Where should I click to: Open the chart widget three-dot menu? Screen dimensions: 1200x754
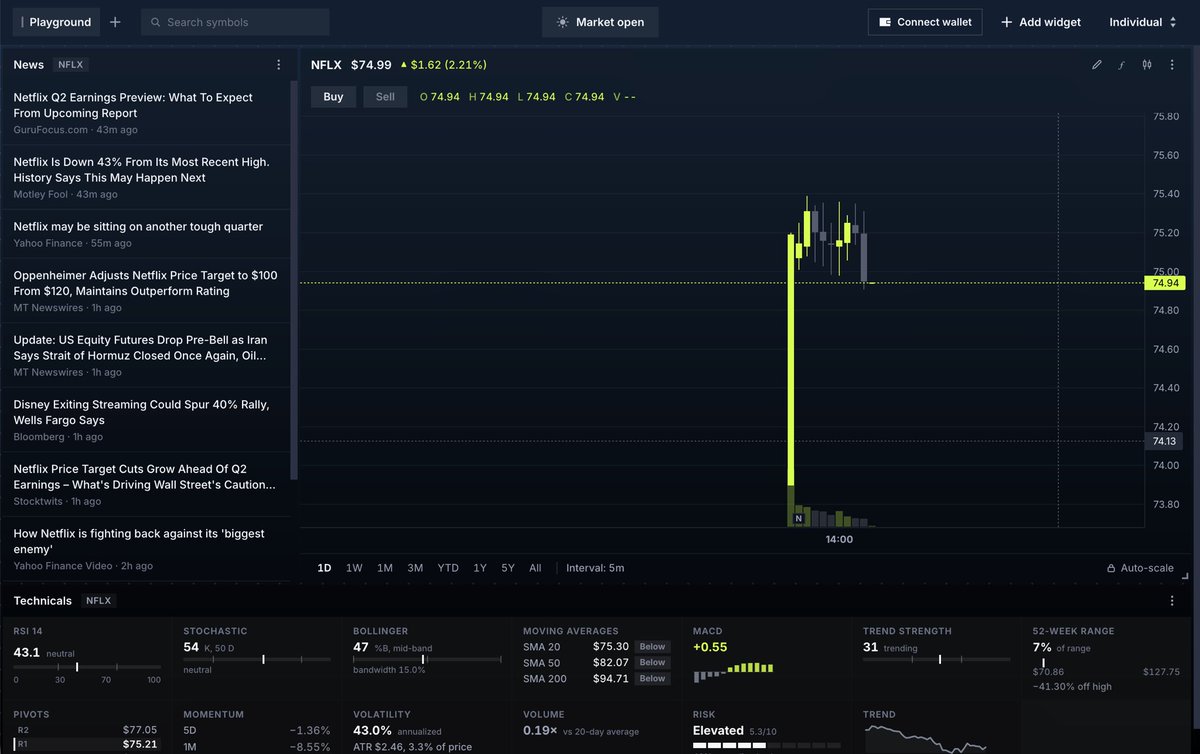[1172, 65]
